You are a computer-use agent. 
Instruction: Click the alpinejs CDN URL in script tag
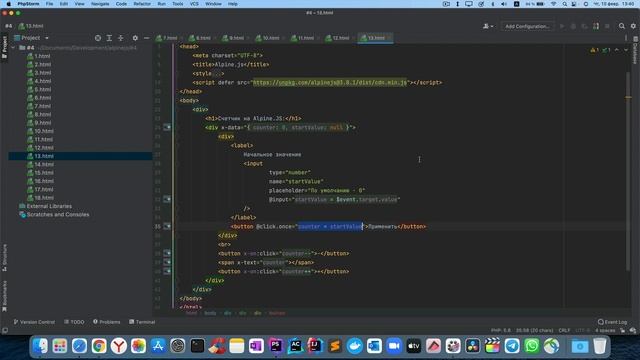tap(330, 82)
